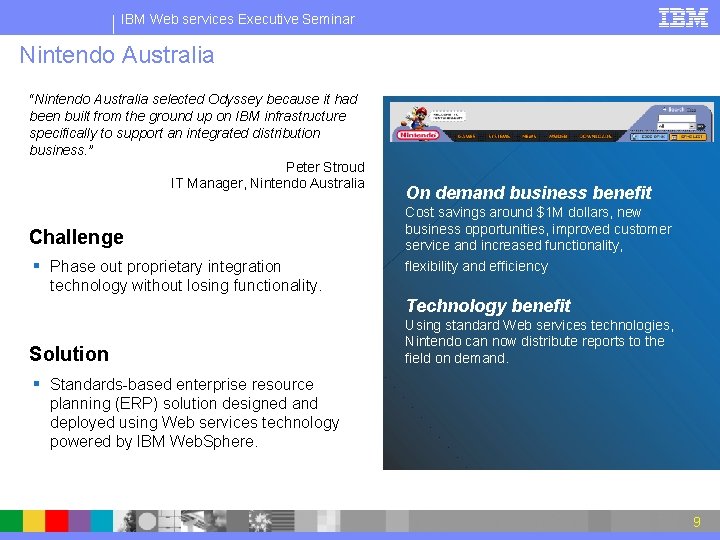Click the slide number 9 in the footer

pos(697,521)
